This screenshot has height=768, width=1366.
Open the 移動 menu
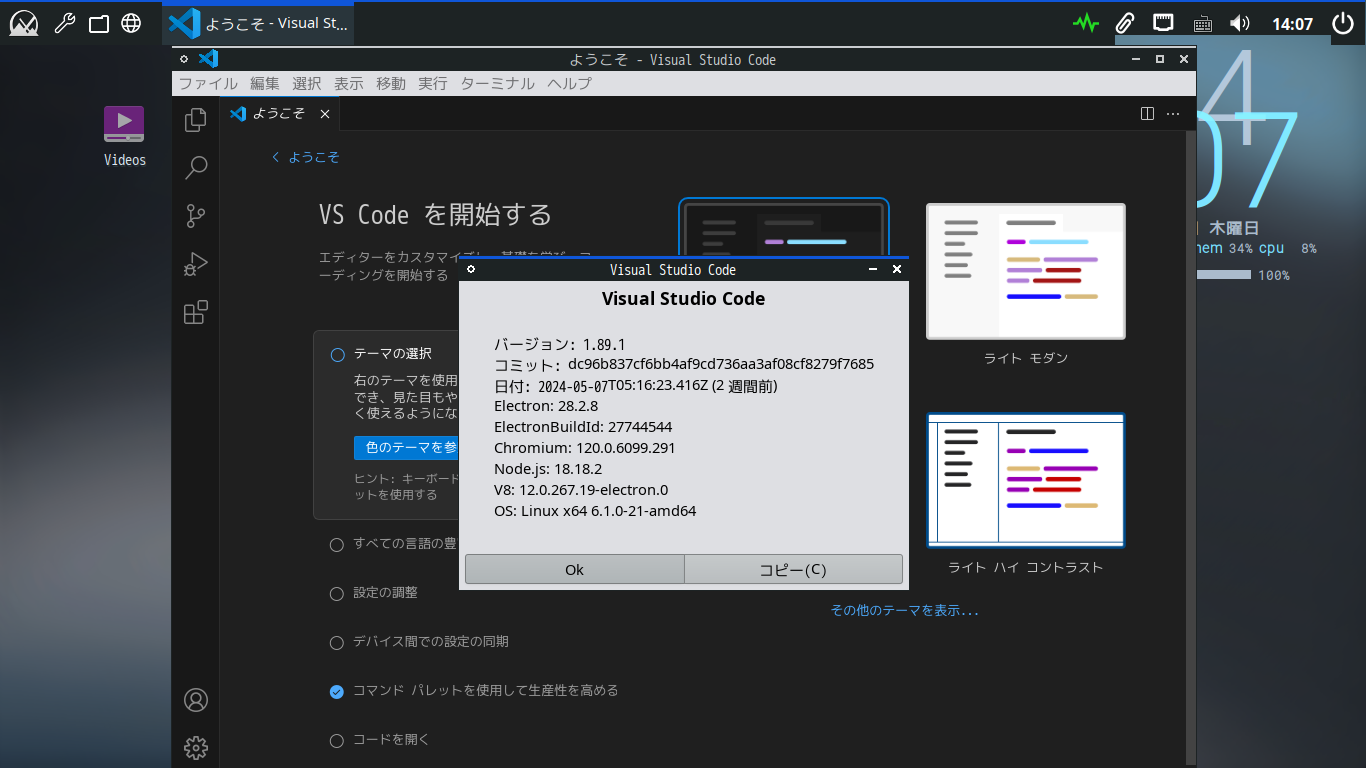[x=391, y=84]
